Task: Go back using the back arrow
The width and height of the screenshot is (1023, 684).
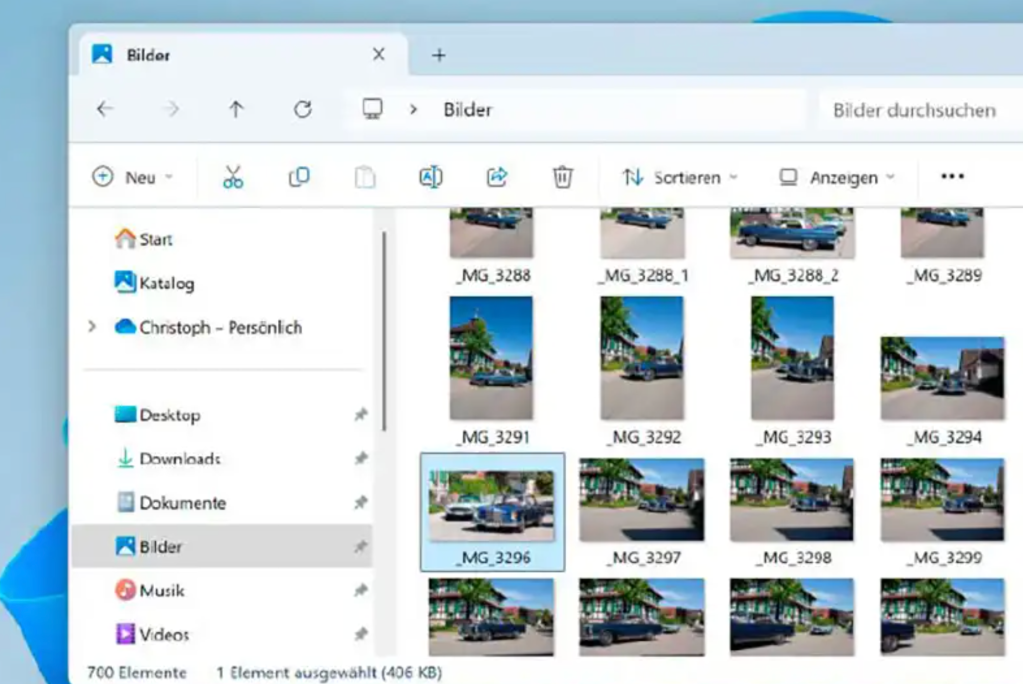Action: pos(104,110)
